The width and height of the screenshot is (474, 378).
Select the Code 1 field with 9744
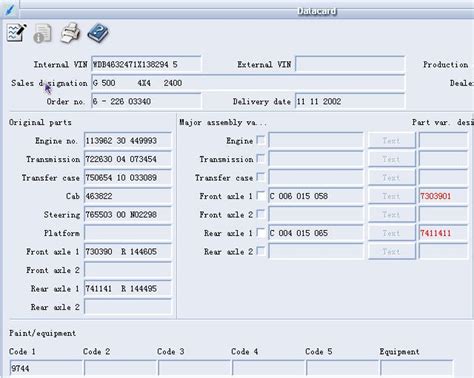(x=46, y=368)
